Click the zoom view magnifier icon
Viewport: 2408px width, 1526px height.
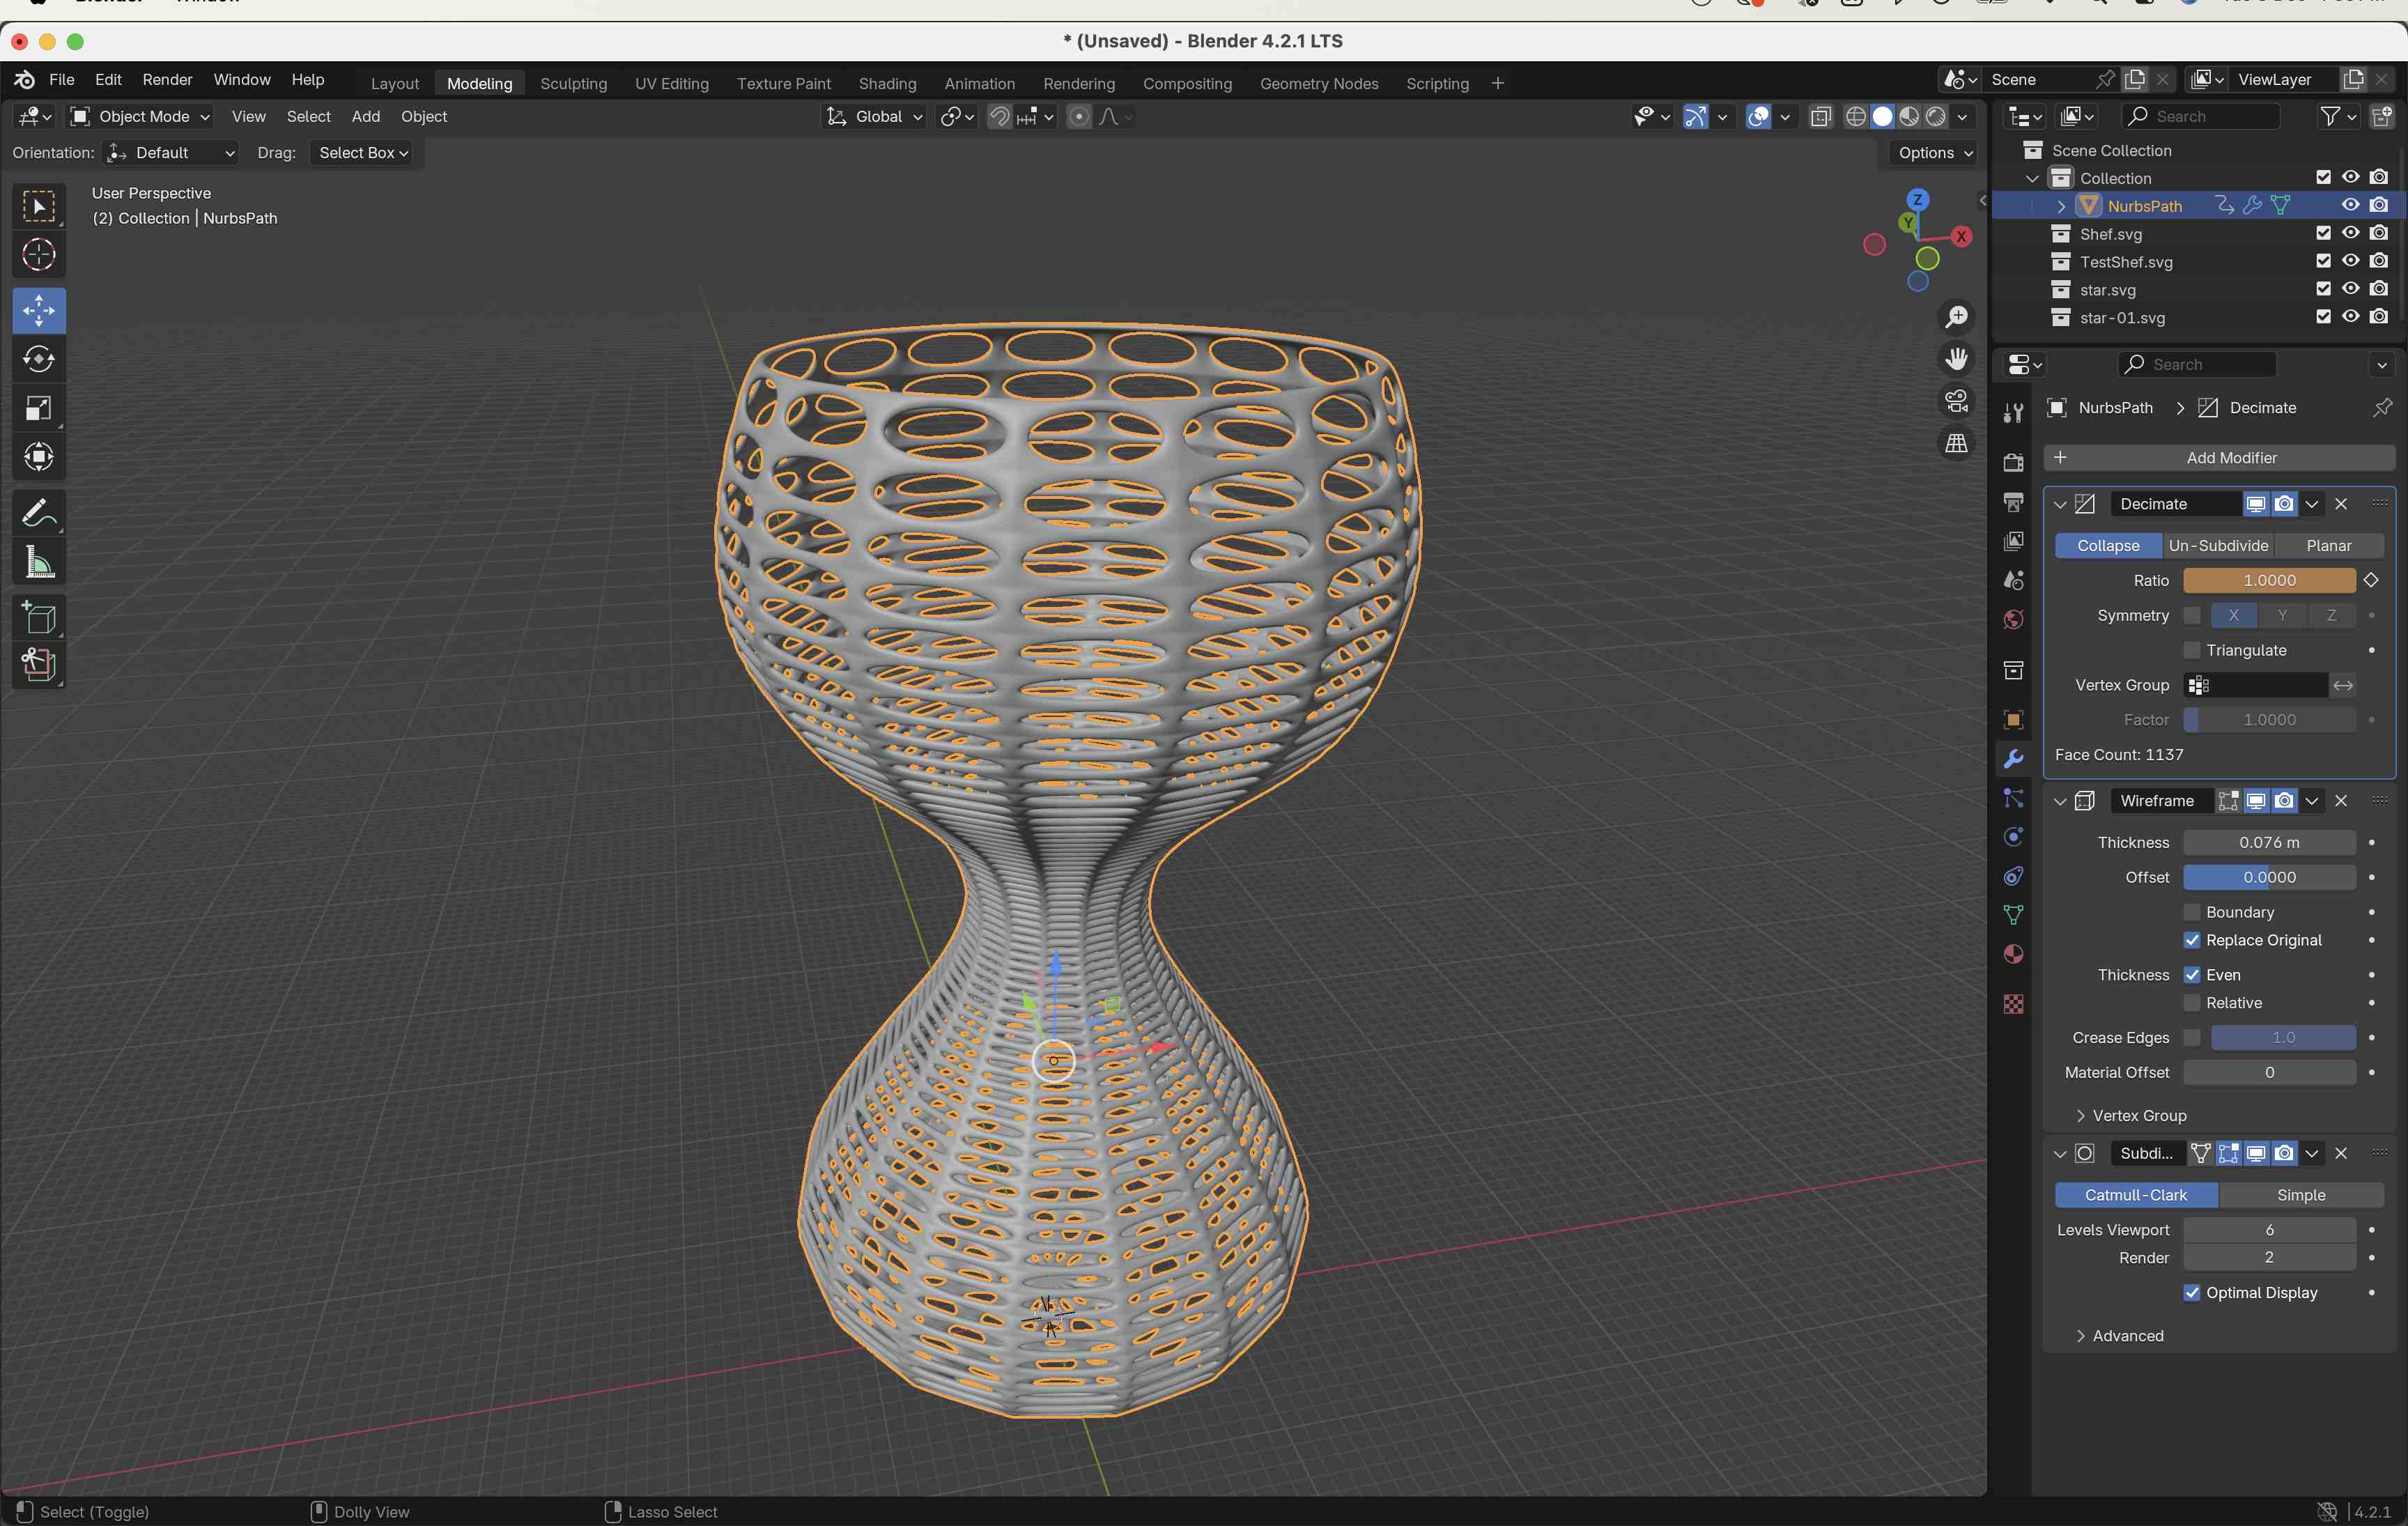[1956, 317]
